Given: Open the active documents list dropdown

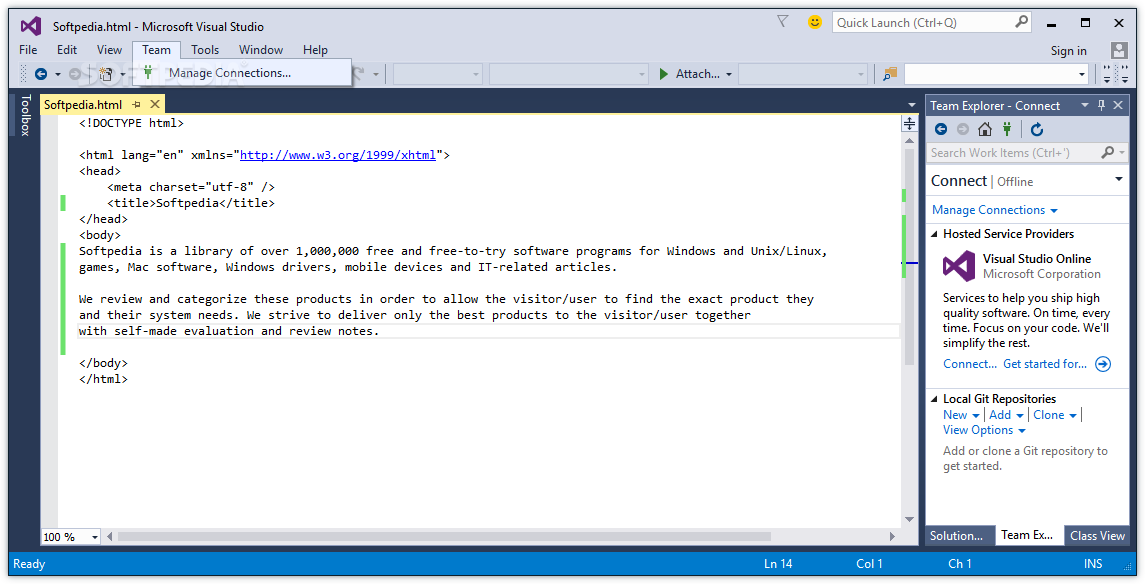Looking at the screenshot, I should click(x=911, y=105).
